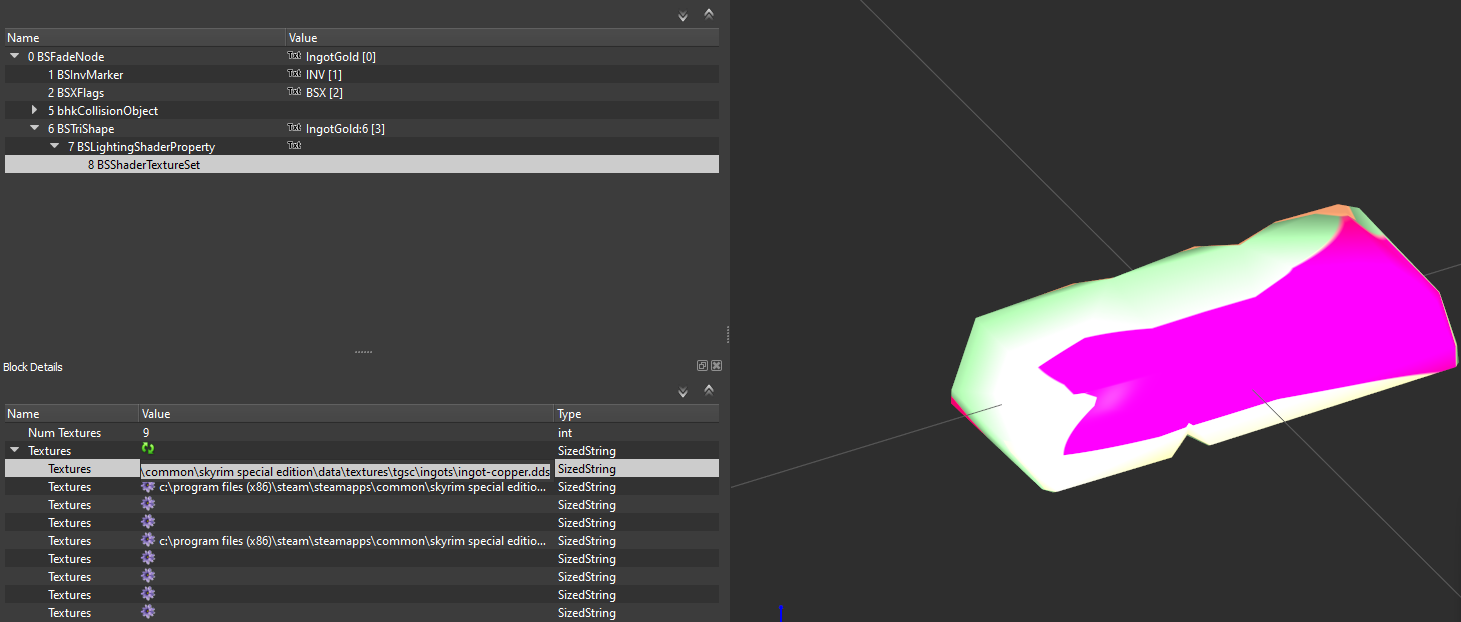
Task: Click the Txt icon in the BSLightingShaderProperty row
Action: 294,147
